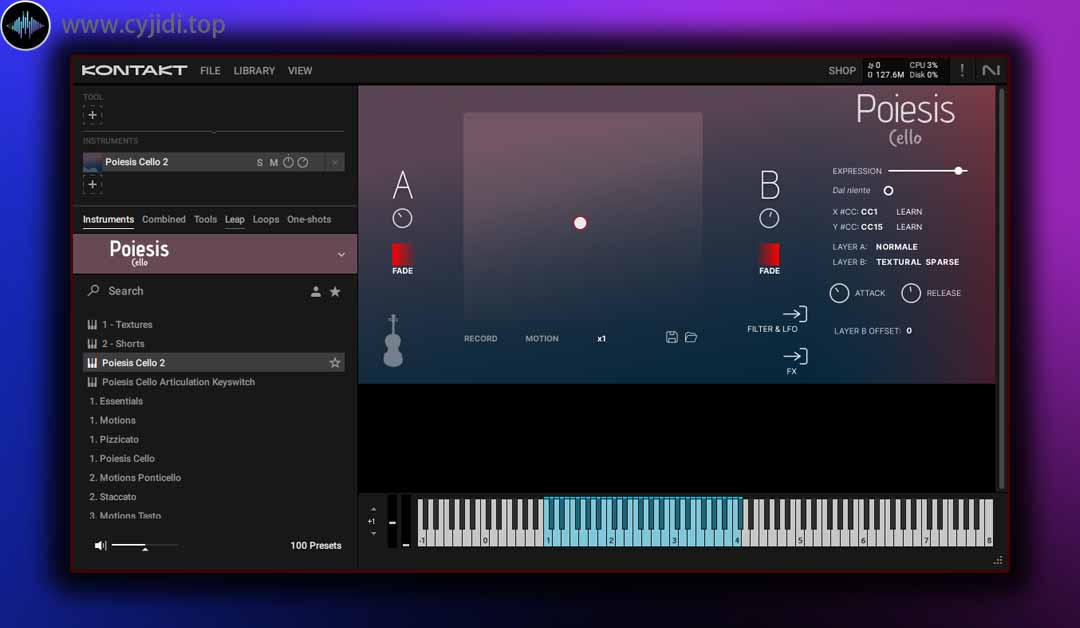The image size is (1080, 628).
Task: Click the EXPRESSION slider handle
Action: click(x=958, y=171)
